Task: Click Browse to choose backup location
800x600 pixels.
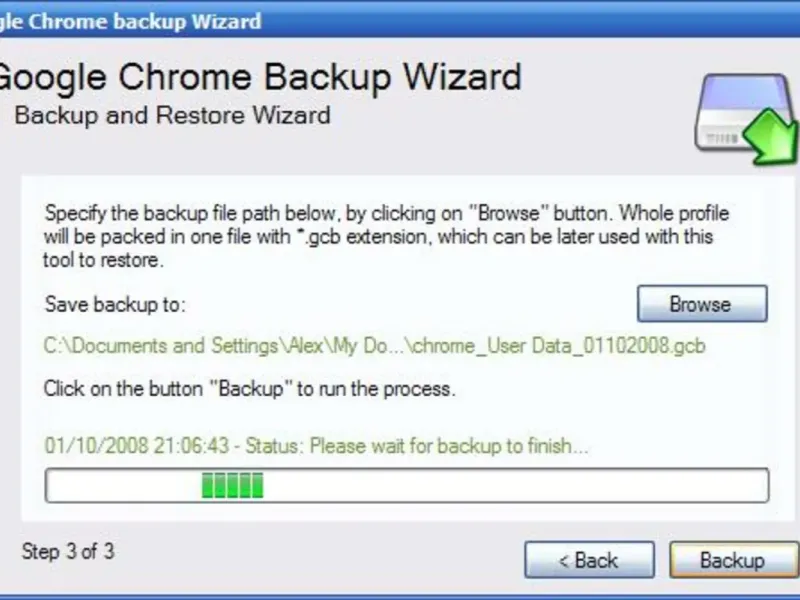Action: pyautogui.click(x=702, y=304)
